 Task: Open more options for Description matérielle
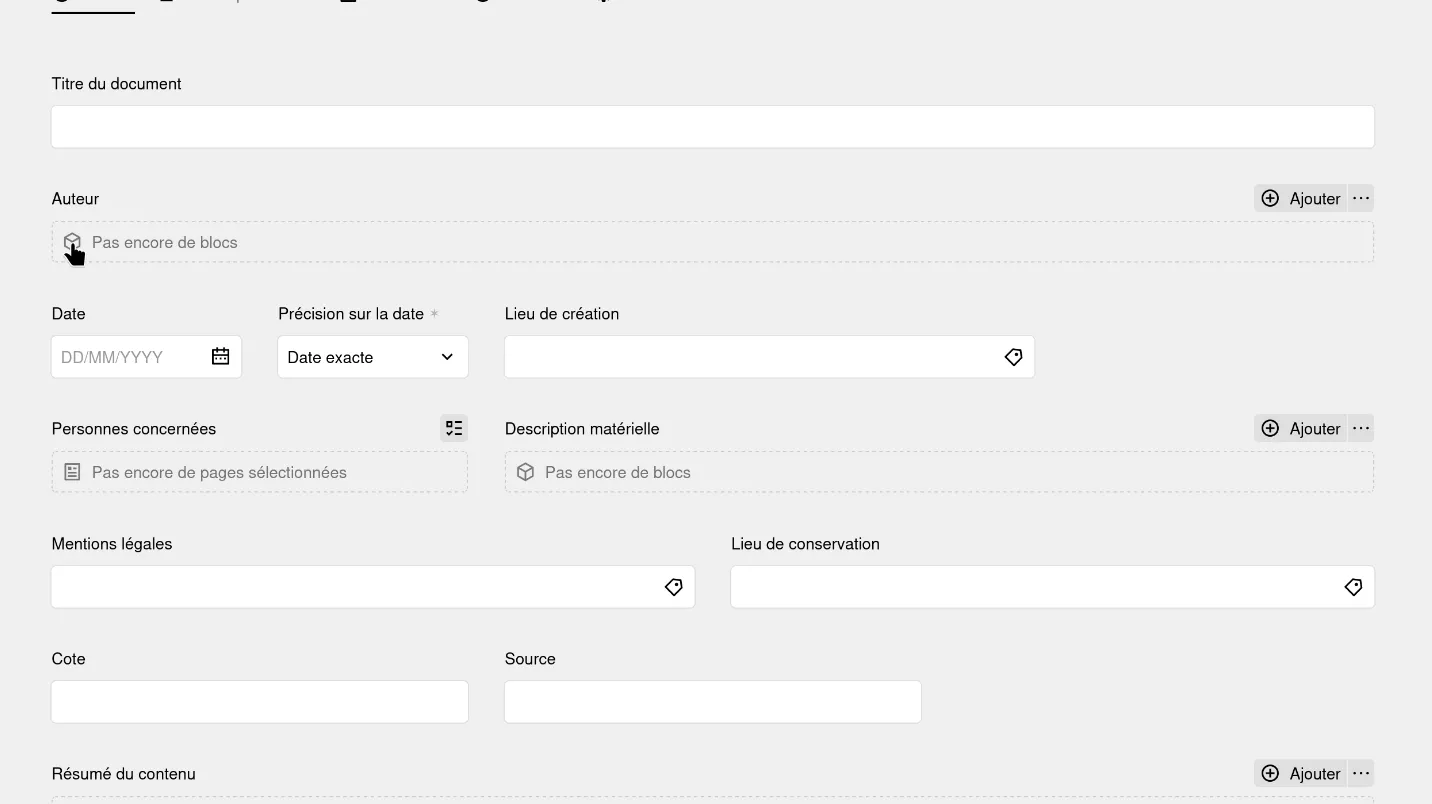click(x=1361, y=428)
